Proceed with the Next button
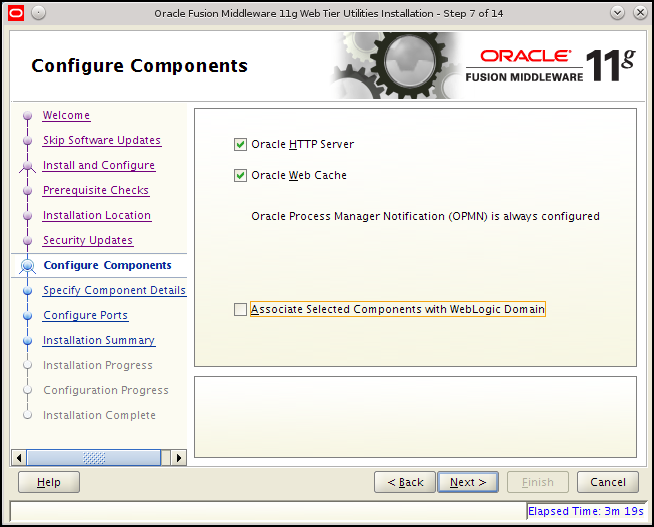The width and height of the screenshot is (654, 527). point(468,482)
